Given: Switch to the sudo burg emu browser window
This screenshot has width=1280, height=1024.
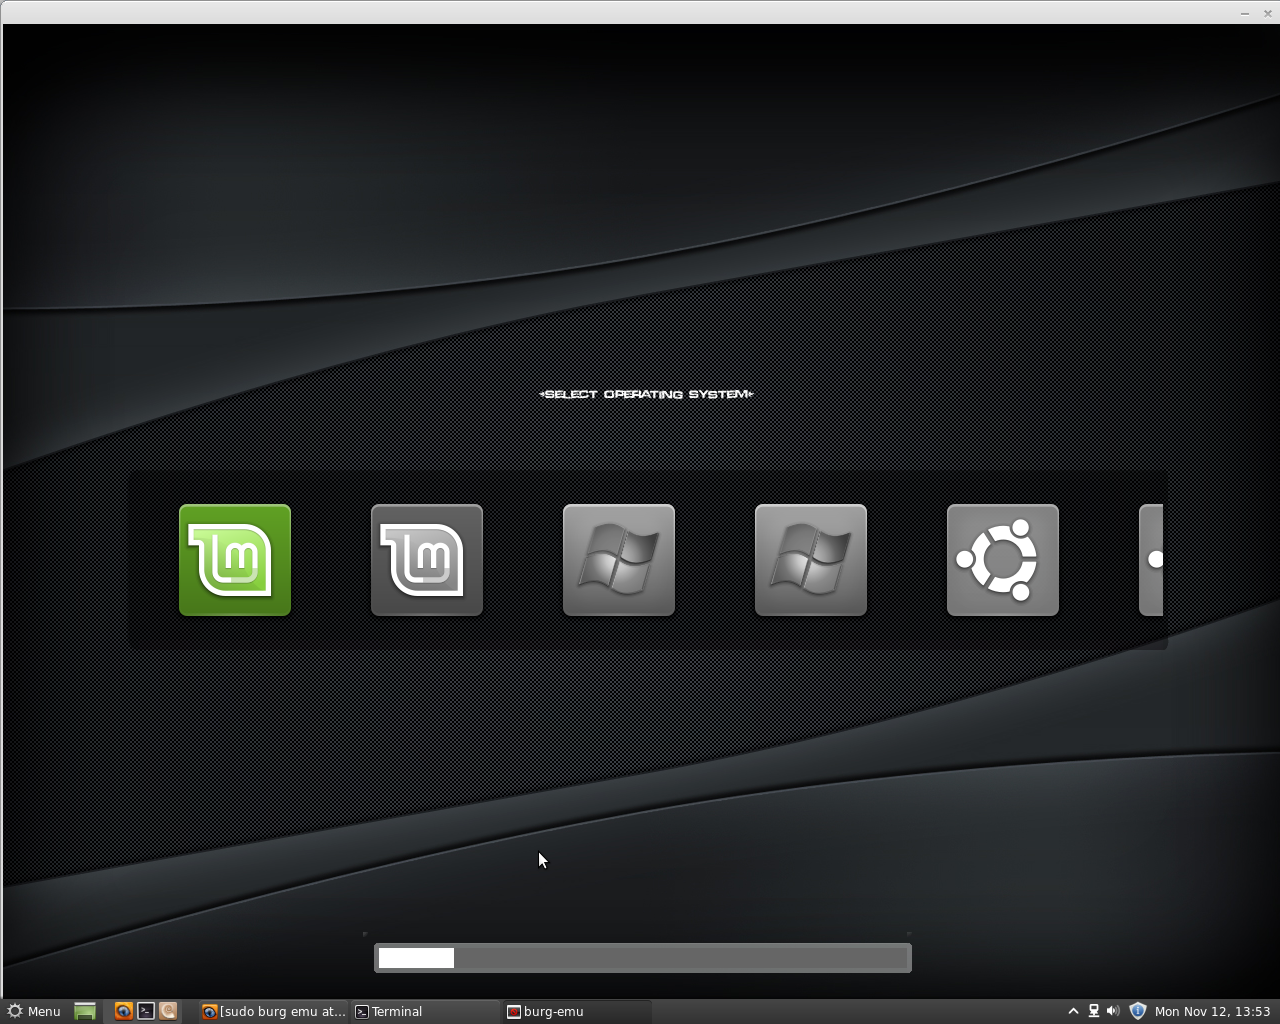Looking at the screenshot, I should pos(273,1011).
